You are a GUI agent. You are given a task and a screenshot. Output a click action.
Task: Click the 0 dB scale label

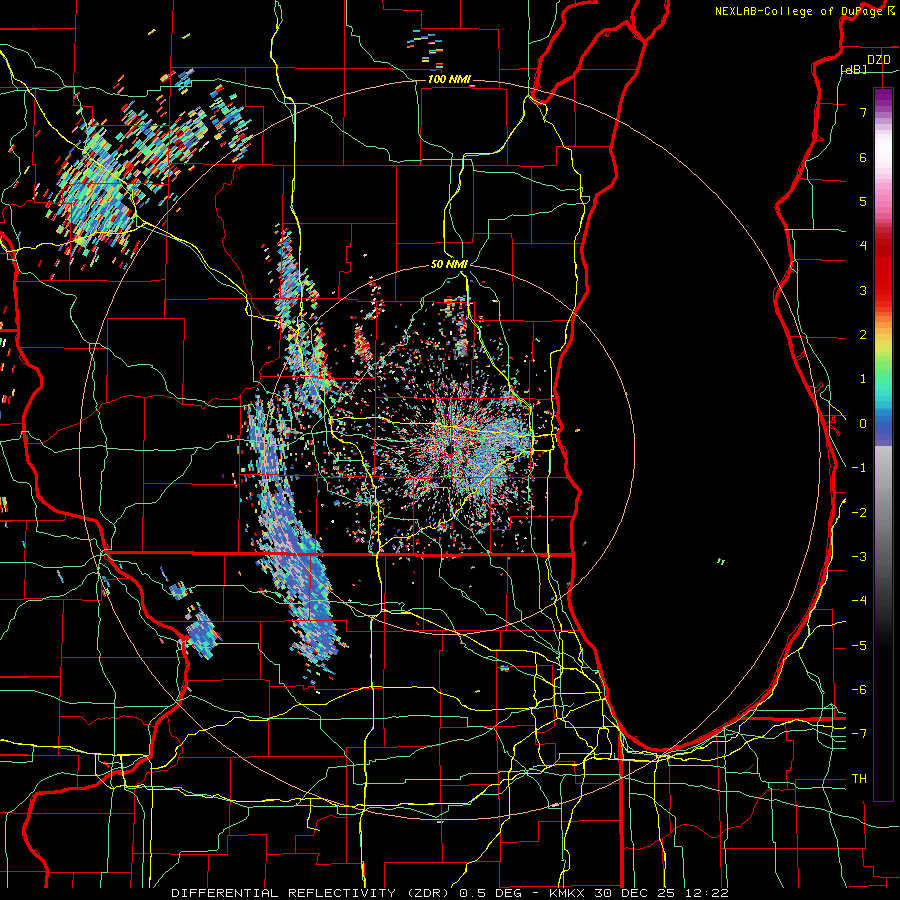[x=863, y=424]
